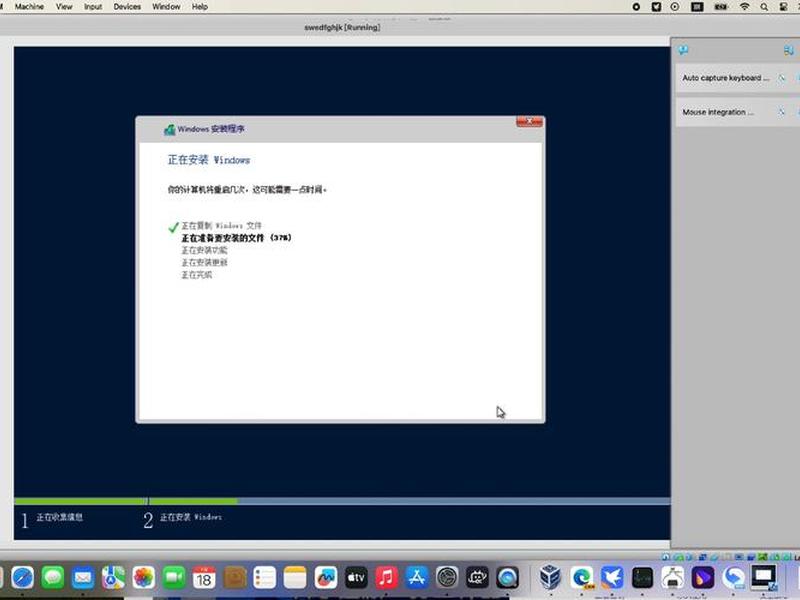Screen dimensions: 800x600
Task: Open Microsoft Edge from the Dock
Action: click(x=582, y=578)
